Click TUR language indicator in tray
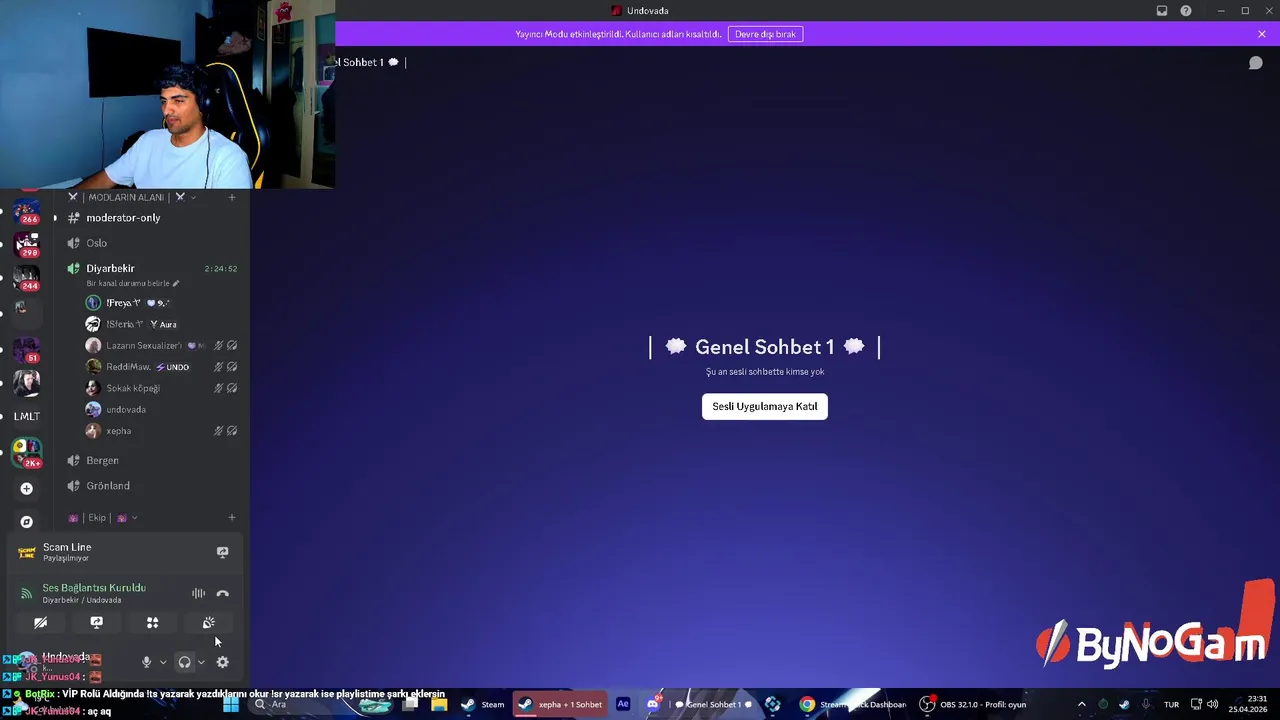The height and width of the screenshot is (720, 1280). click(x=1171, y=704)
